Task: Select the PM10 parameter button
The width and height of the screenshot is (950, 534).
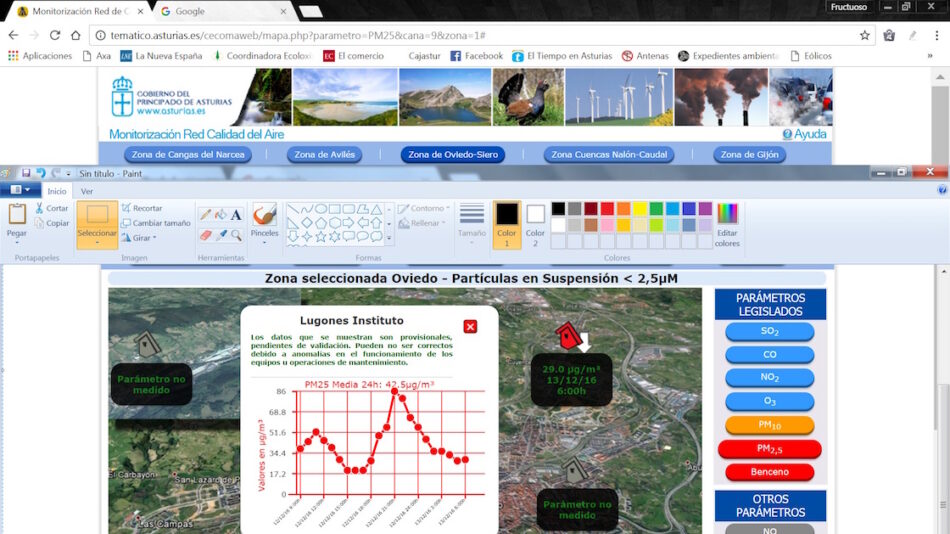Action: click(x=769, y=425)
